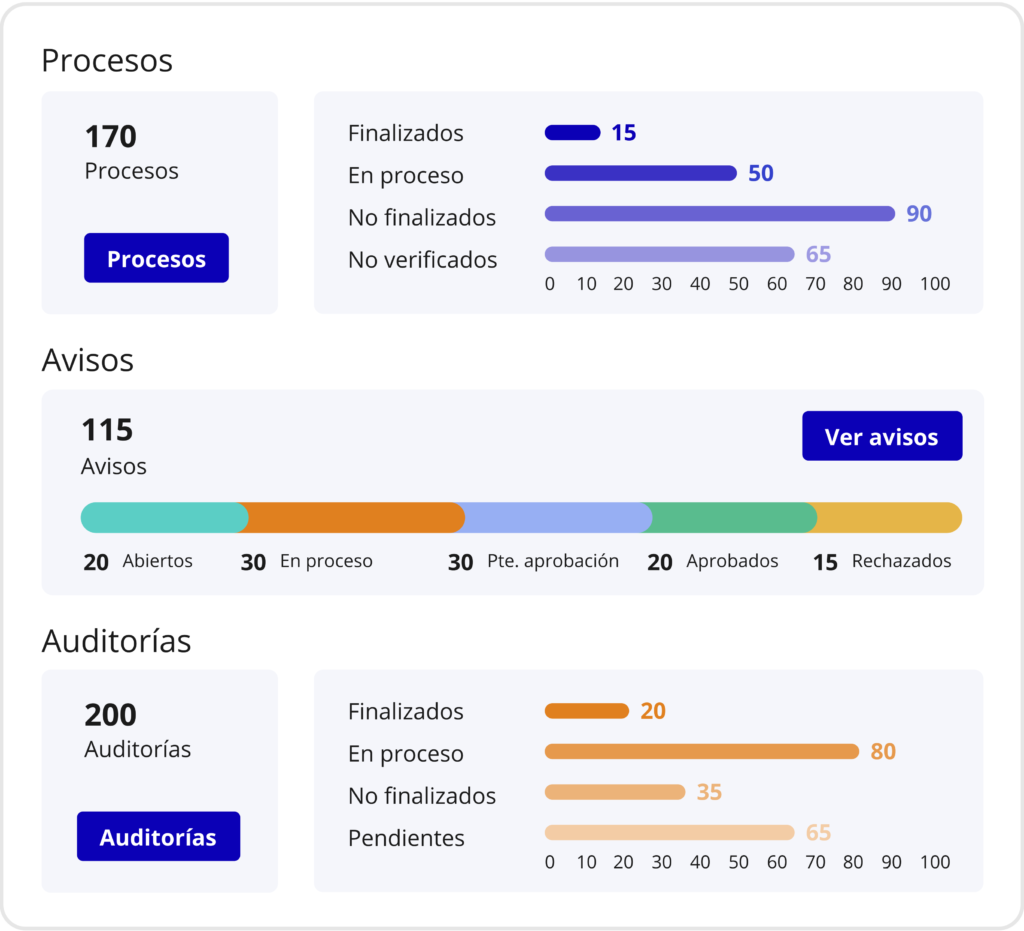Click the No finalizados bar showing 90

tap(720, 213)
